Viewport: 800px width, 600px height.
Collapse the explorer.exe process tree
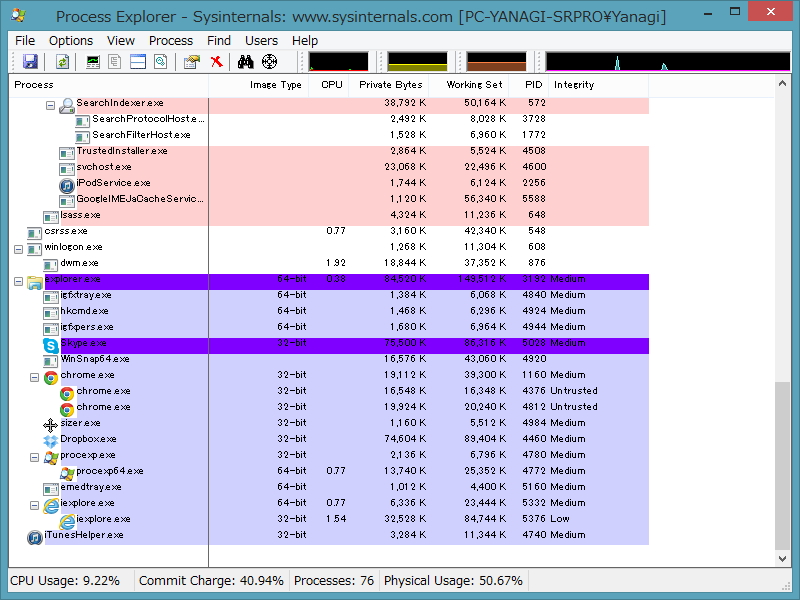coord(19,278)
